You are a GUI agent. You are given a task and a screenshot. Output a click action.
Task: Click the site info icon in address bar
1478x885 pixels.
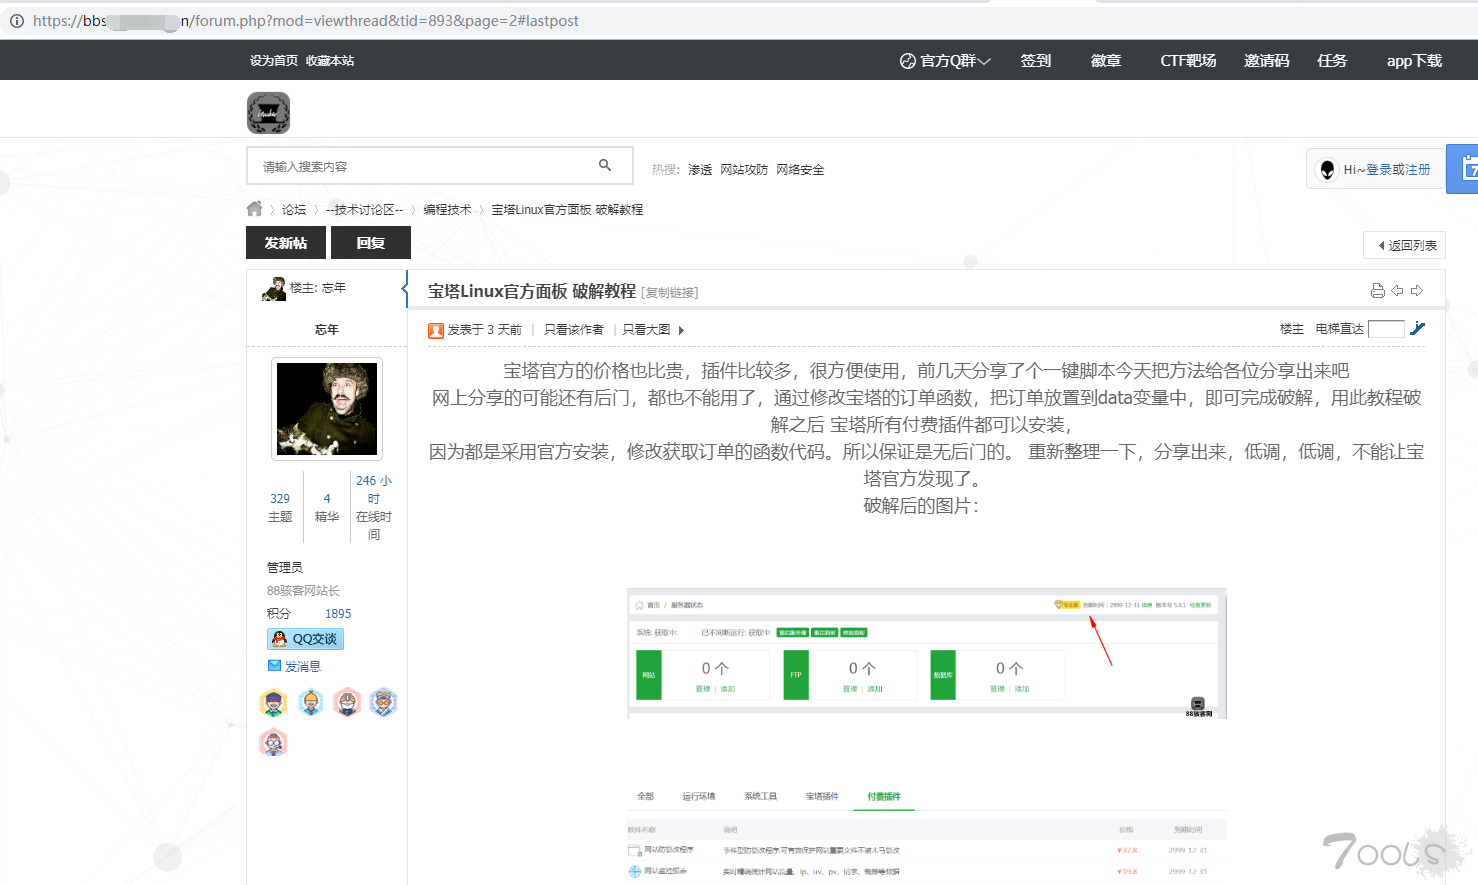pyautogui.click(x=17, y=21)
